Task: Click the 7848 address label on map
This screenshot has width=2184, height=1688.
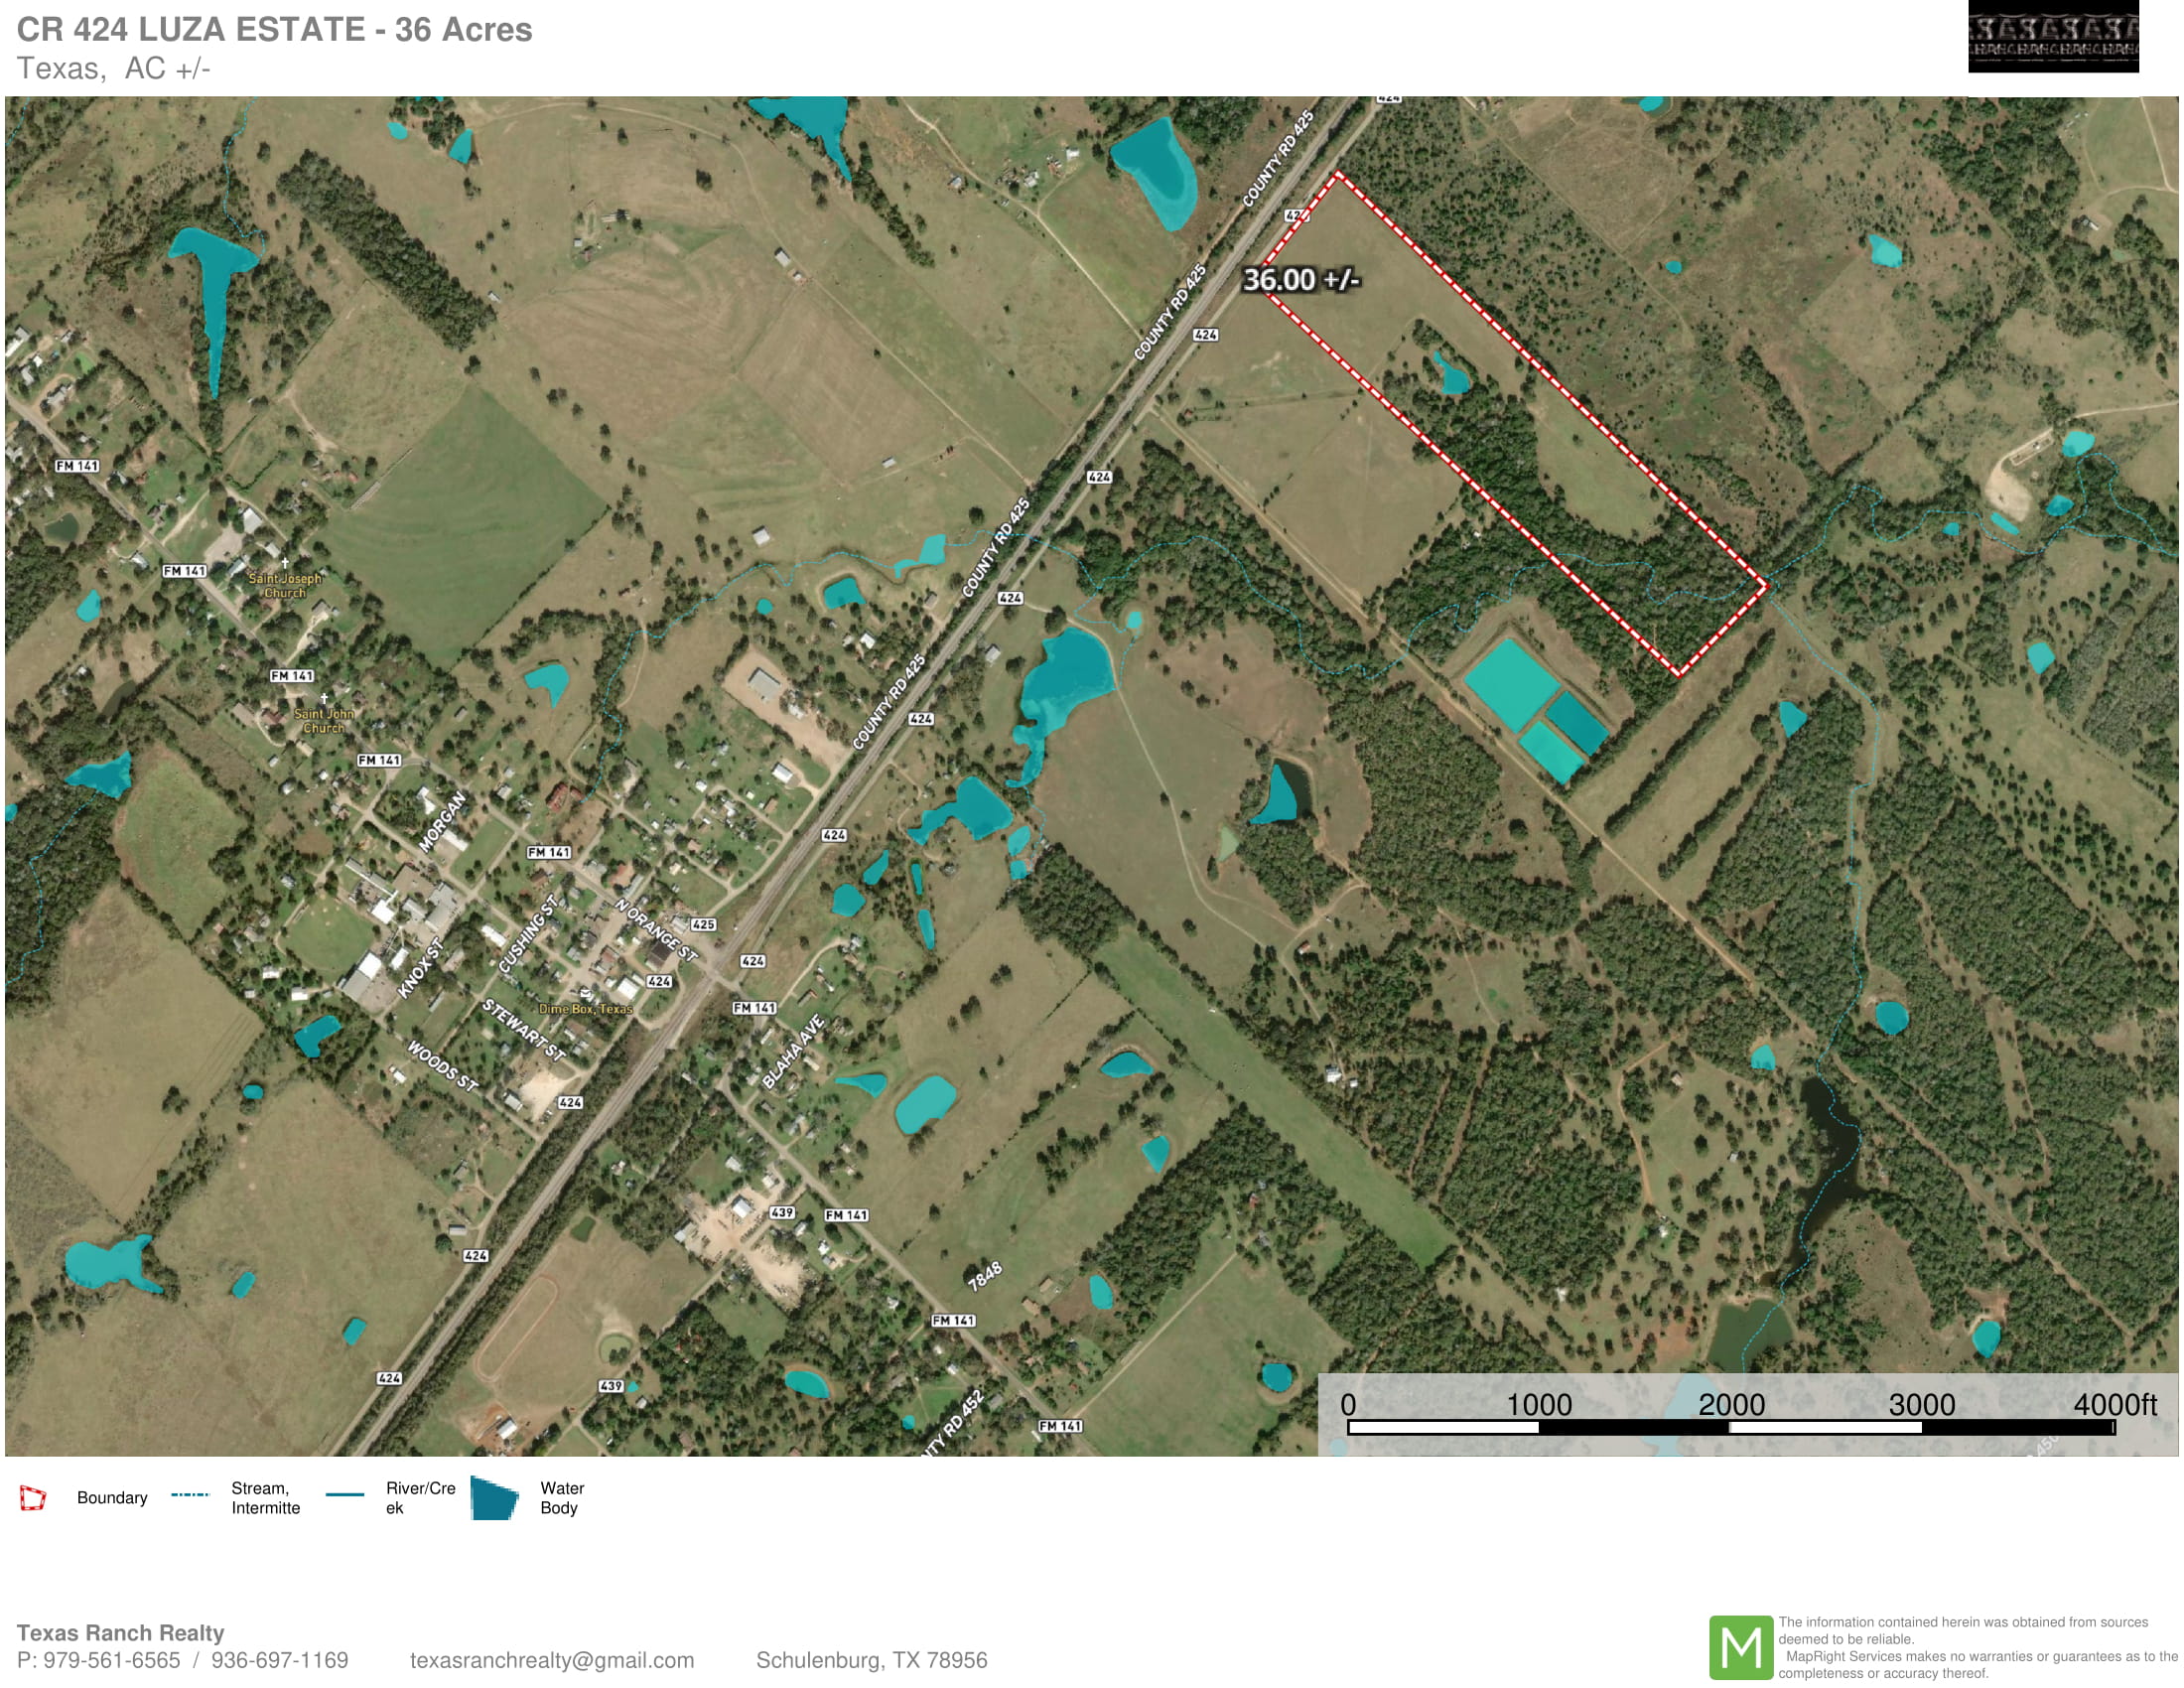Action: [984, 1276]
